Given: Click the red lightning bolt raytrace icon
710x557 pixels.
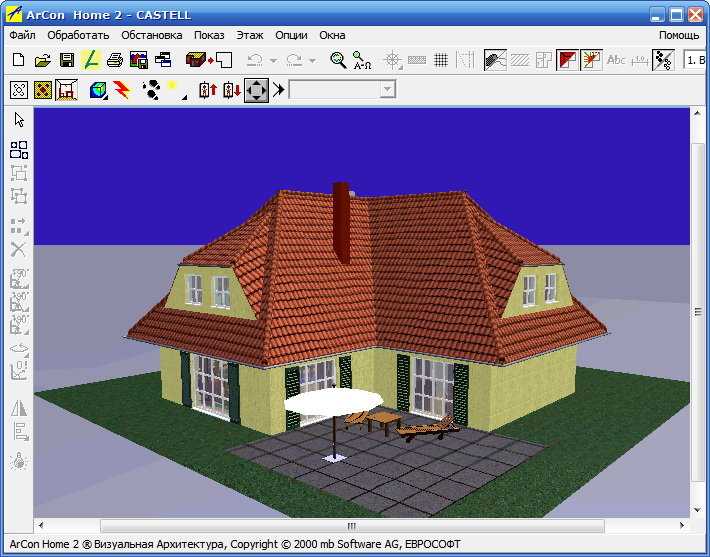Looking at the screenshot, I should point(121,90).
